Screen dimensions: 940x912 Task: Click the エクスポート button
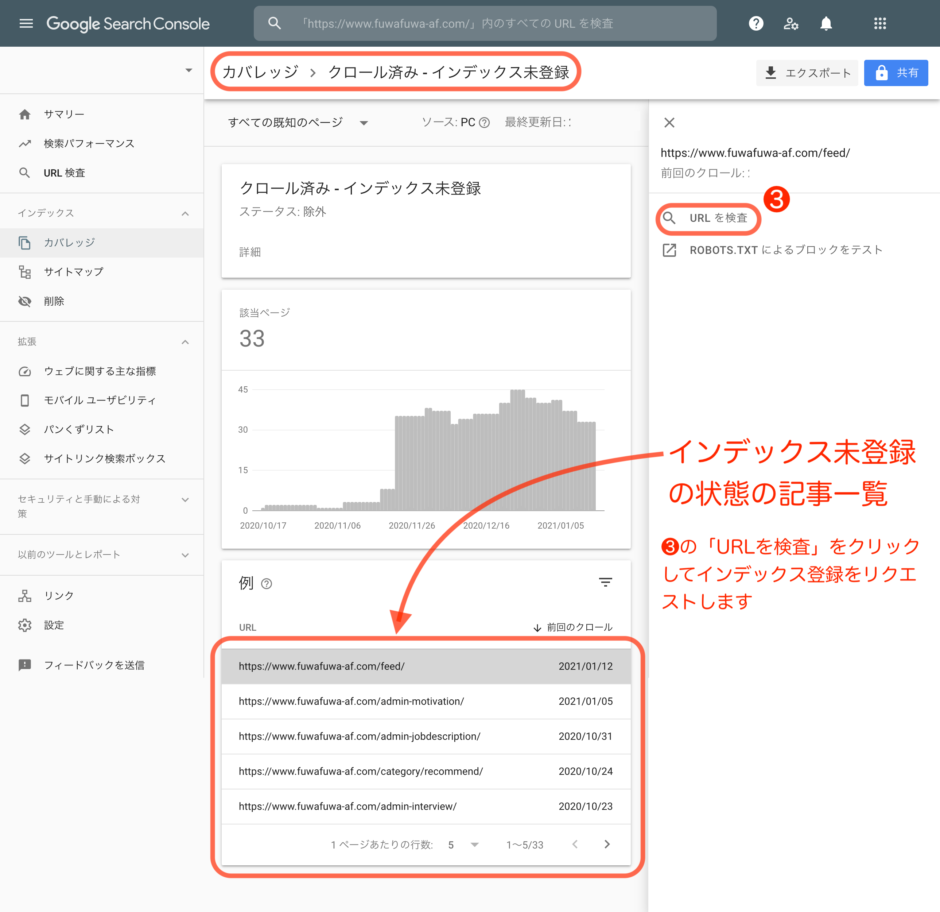point(807,73)
